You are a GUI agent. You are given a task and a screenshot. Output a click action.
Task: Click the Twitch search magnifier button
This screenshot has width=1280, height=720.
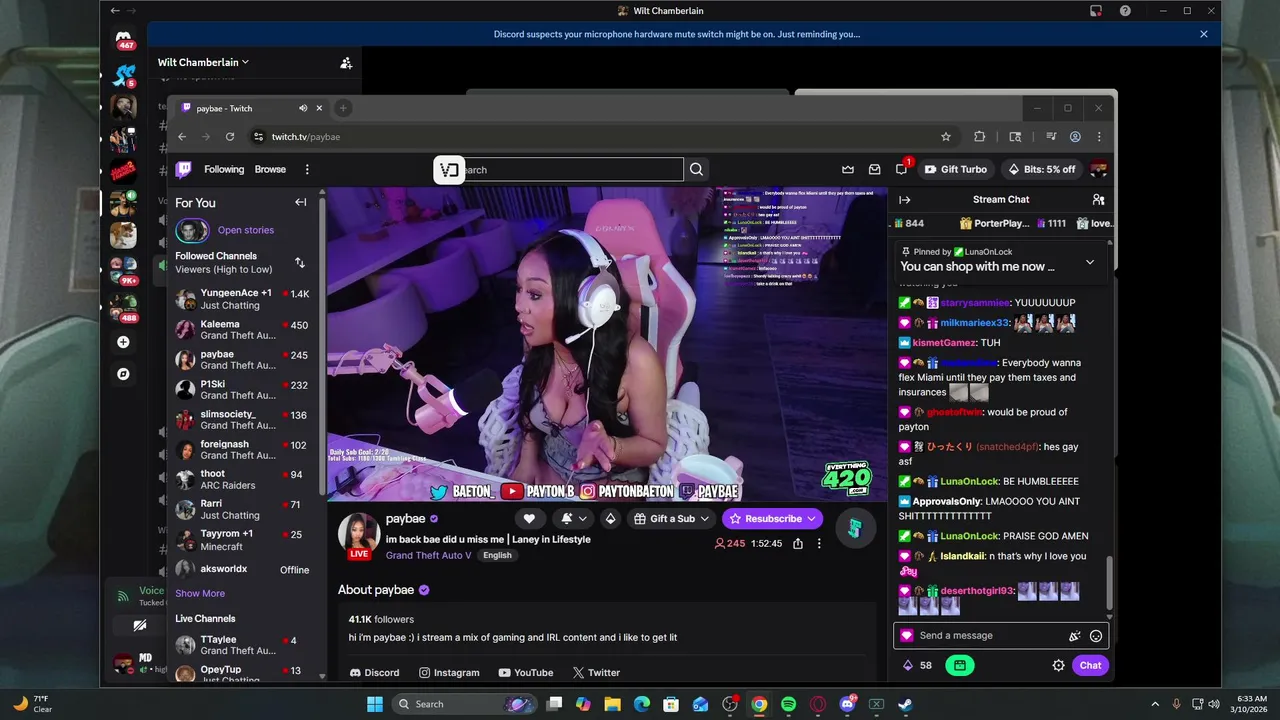[697, 169]
